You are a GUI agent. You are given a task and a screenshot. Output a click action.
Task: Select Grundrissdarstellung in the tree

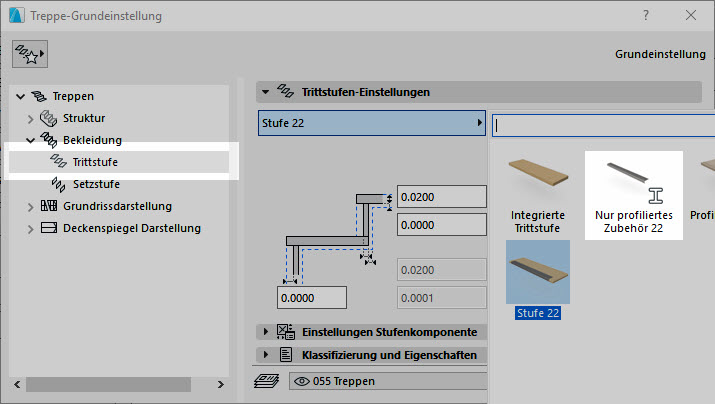click(117, 206)
